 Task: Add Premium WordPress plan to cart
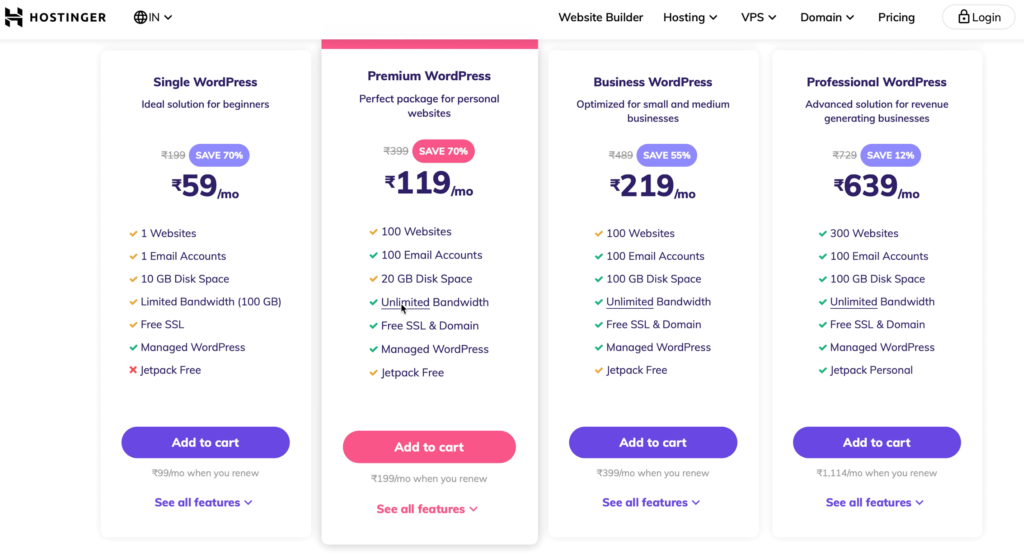pos(429,447)
